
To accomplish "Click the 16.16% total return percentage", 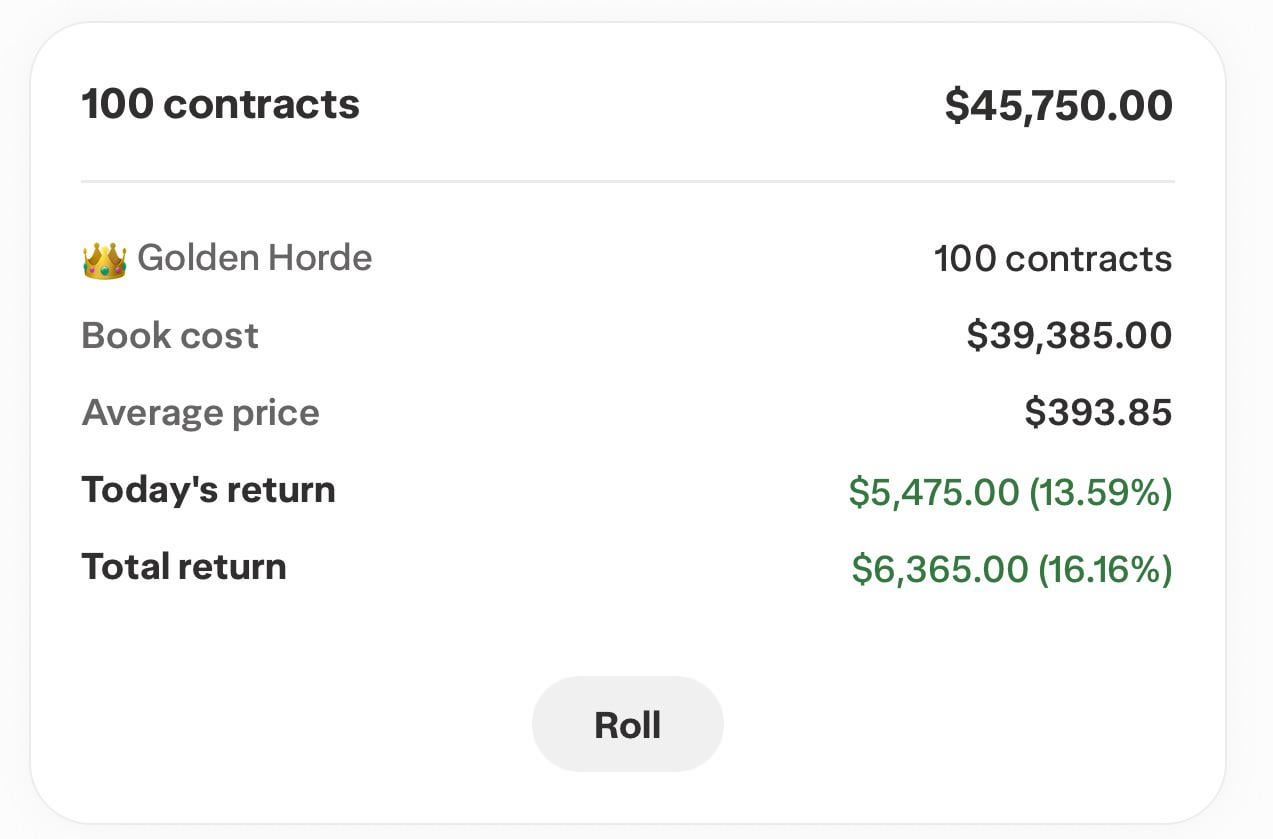I will pos(1105,570).
